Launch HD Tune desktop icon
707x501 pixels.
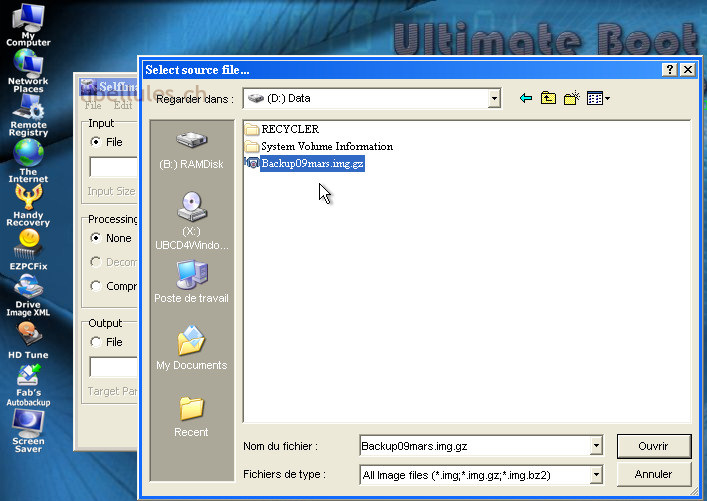pyautogui.click(x=28, y=340)
